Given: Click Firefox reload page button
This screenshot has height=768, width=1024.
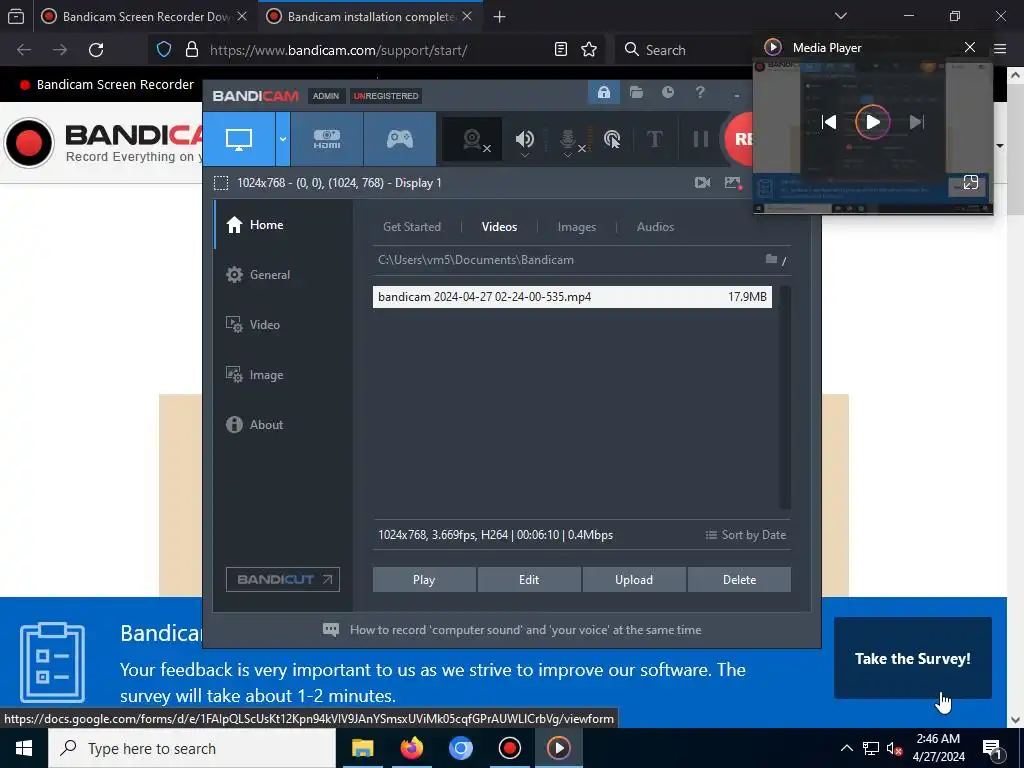Looking at the screenshot, I should point(96,50).
